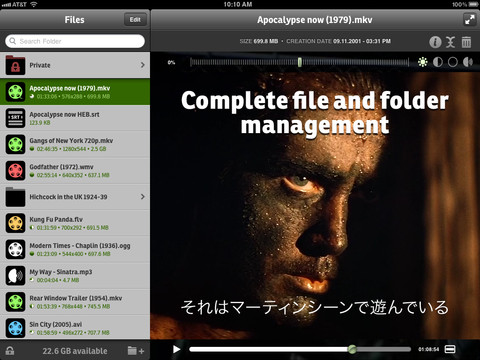Image resolution: width=480 pixels, height=360 pixels.
Task: Open file info with the 'i' icon
Action: point(435,42)
